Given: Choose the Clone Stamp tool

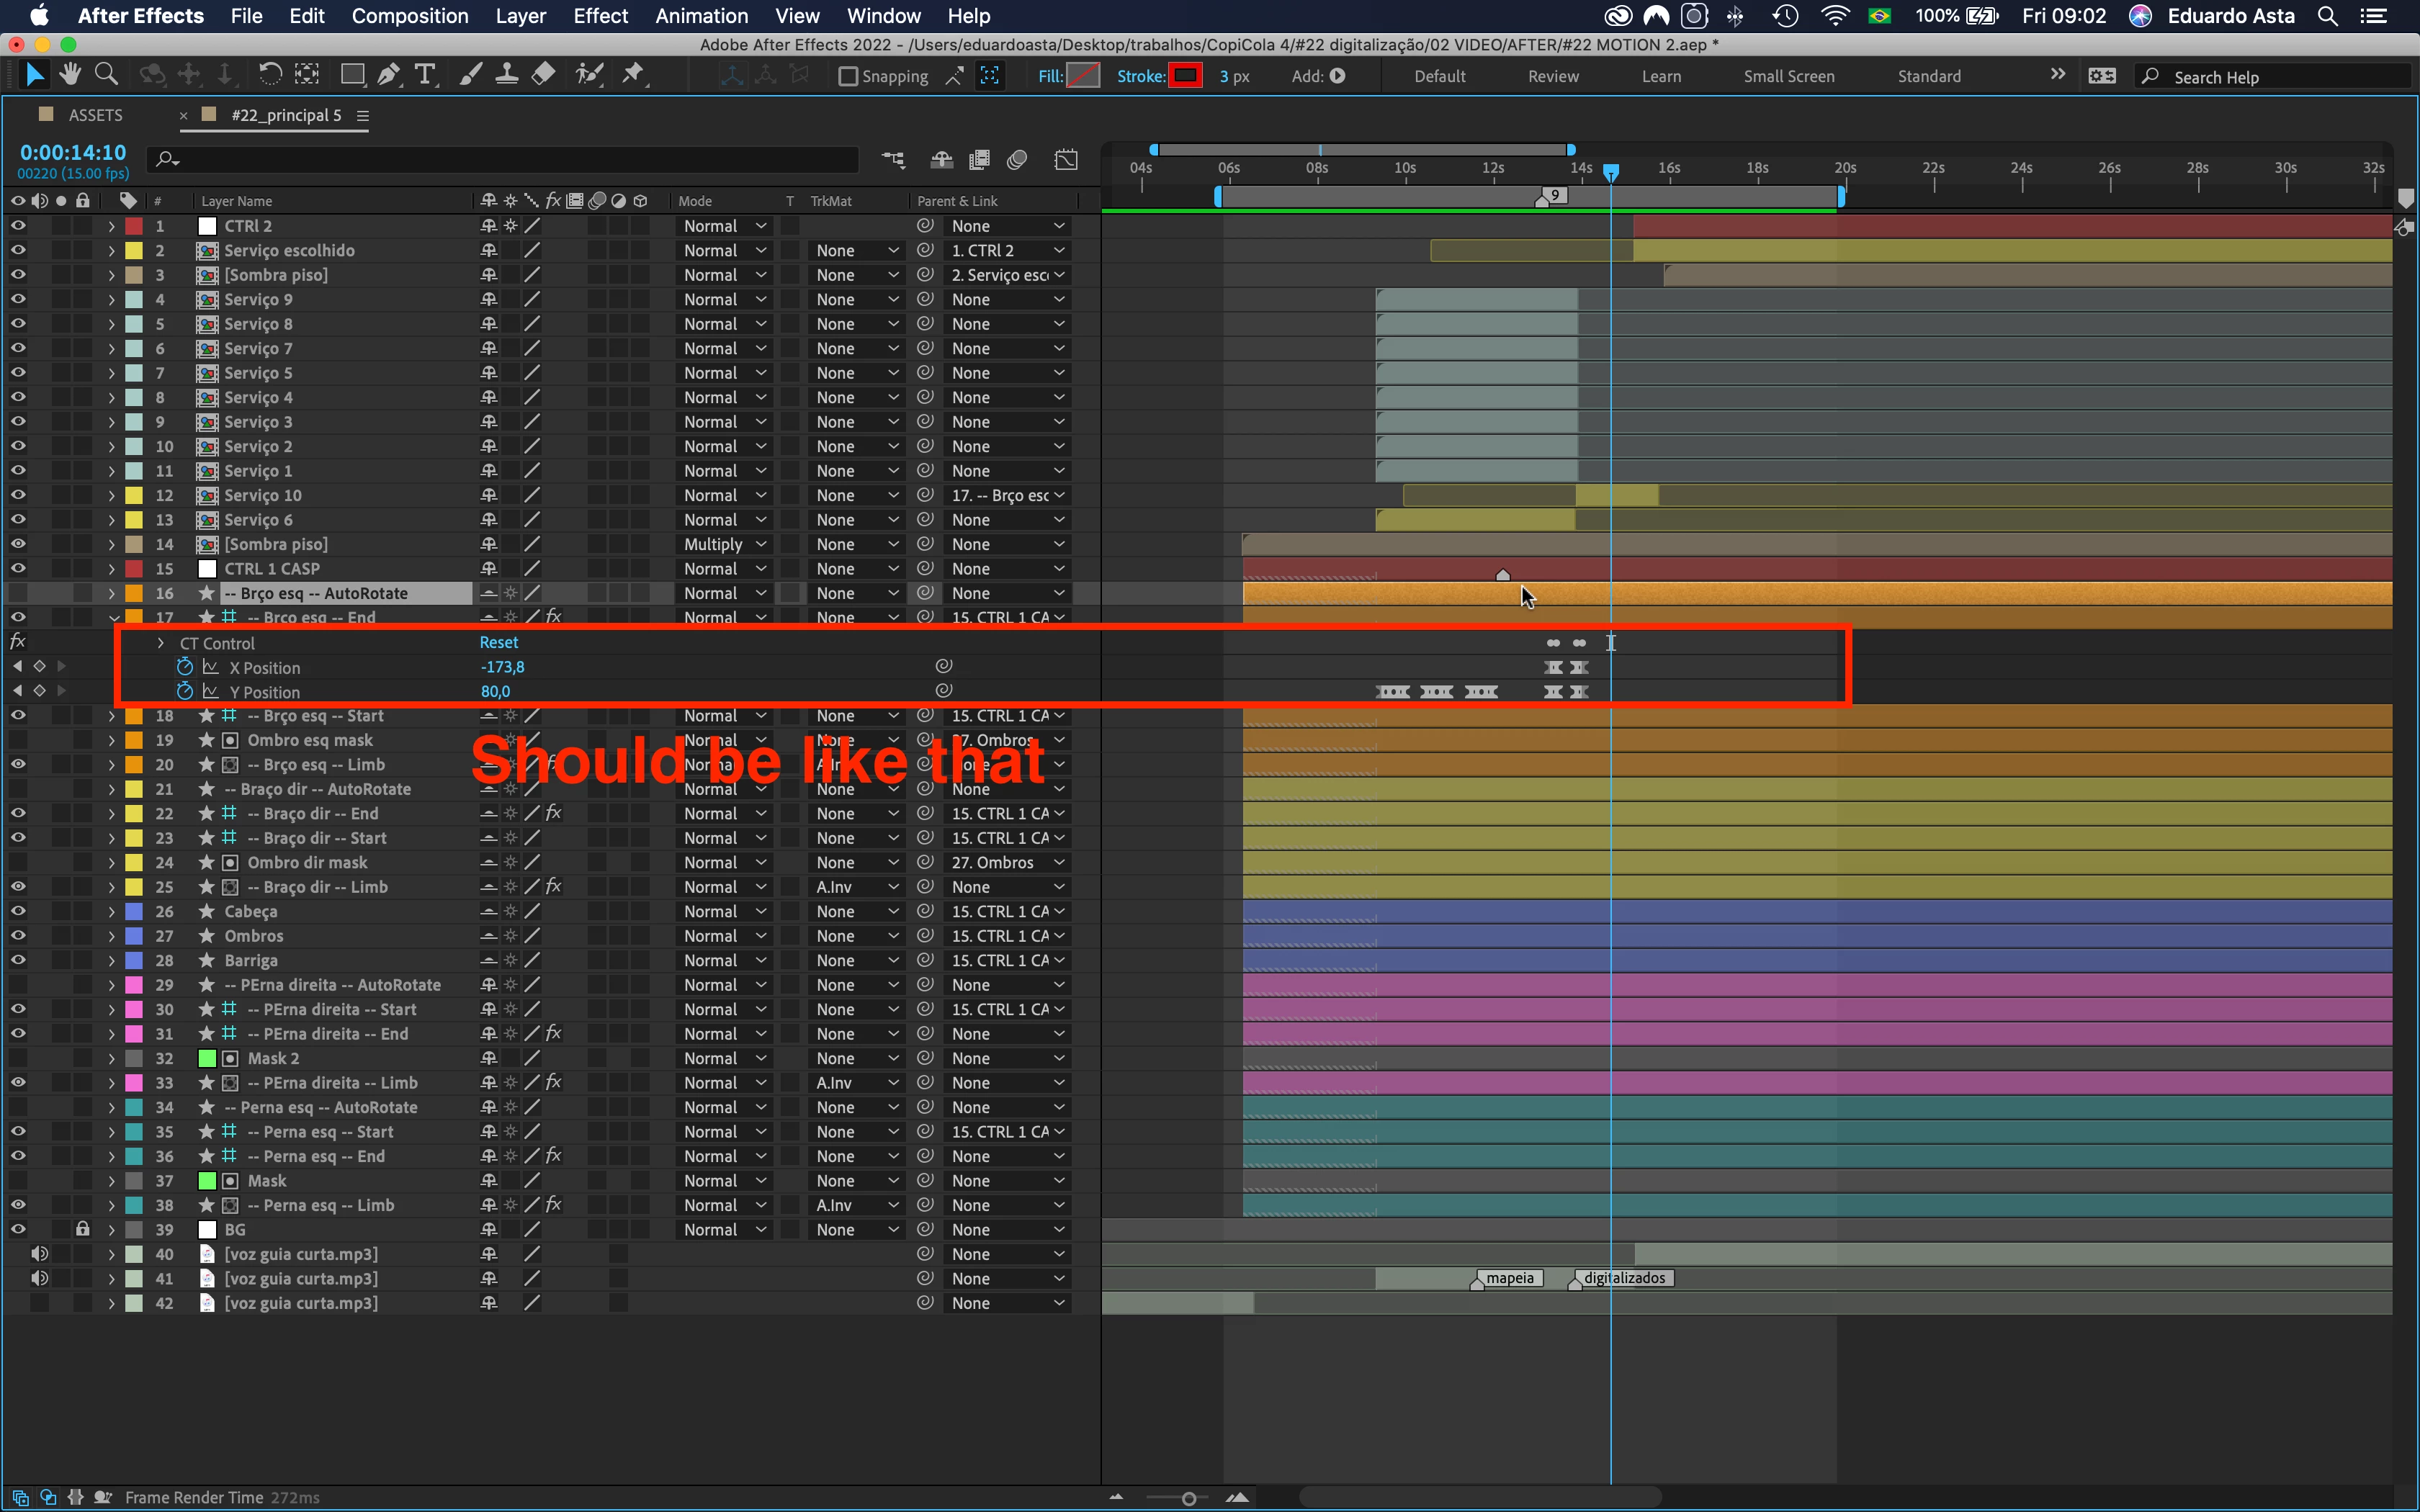Looking at the screenshot, I should click(x=507, y=75).
